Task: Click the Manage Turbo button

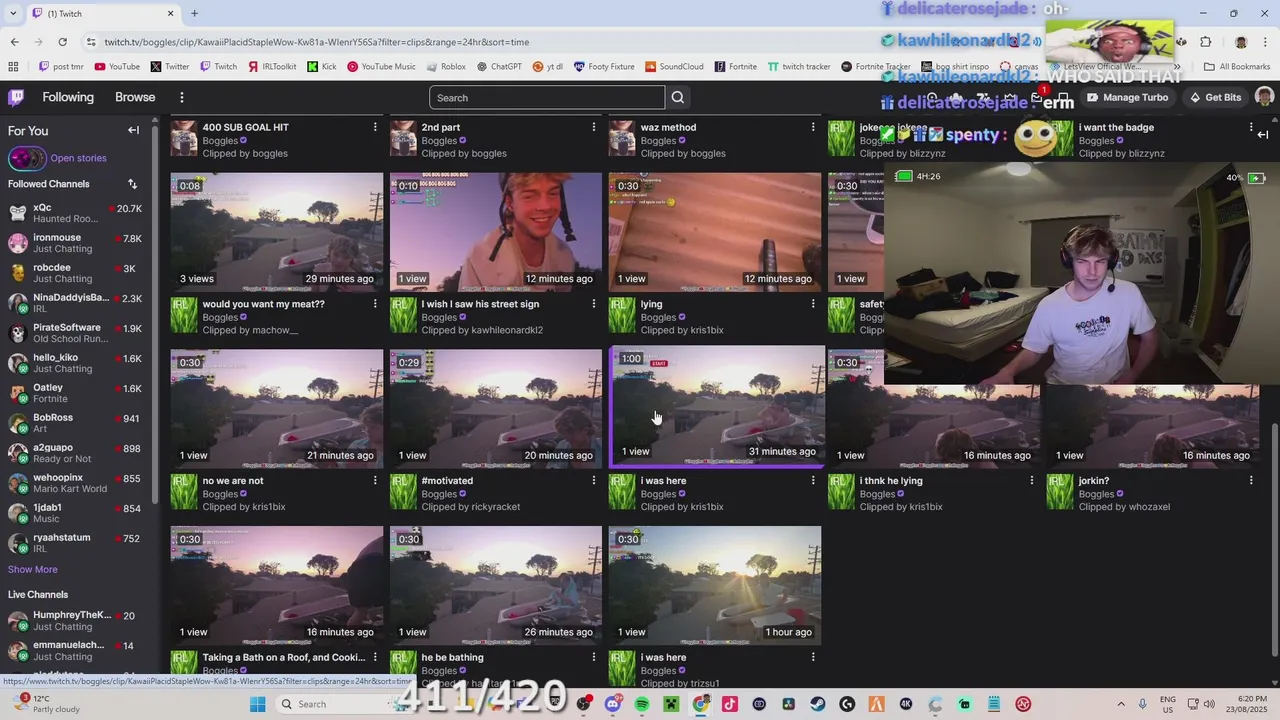Action: click(x=1127, y=97)
